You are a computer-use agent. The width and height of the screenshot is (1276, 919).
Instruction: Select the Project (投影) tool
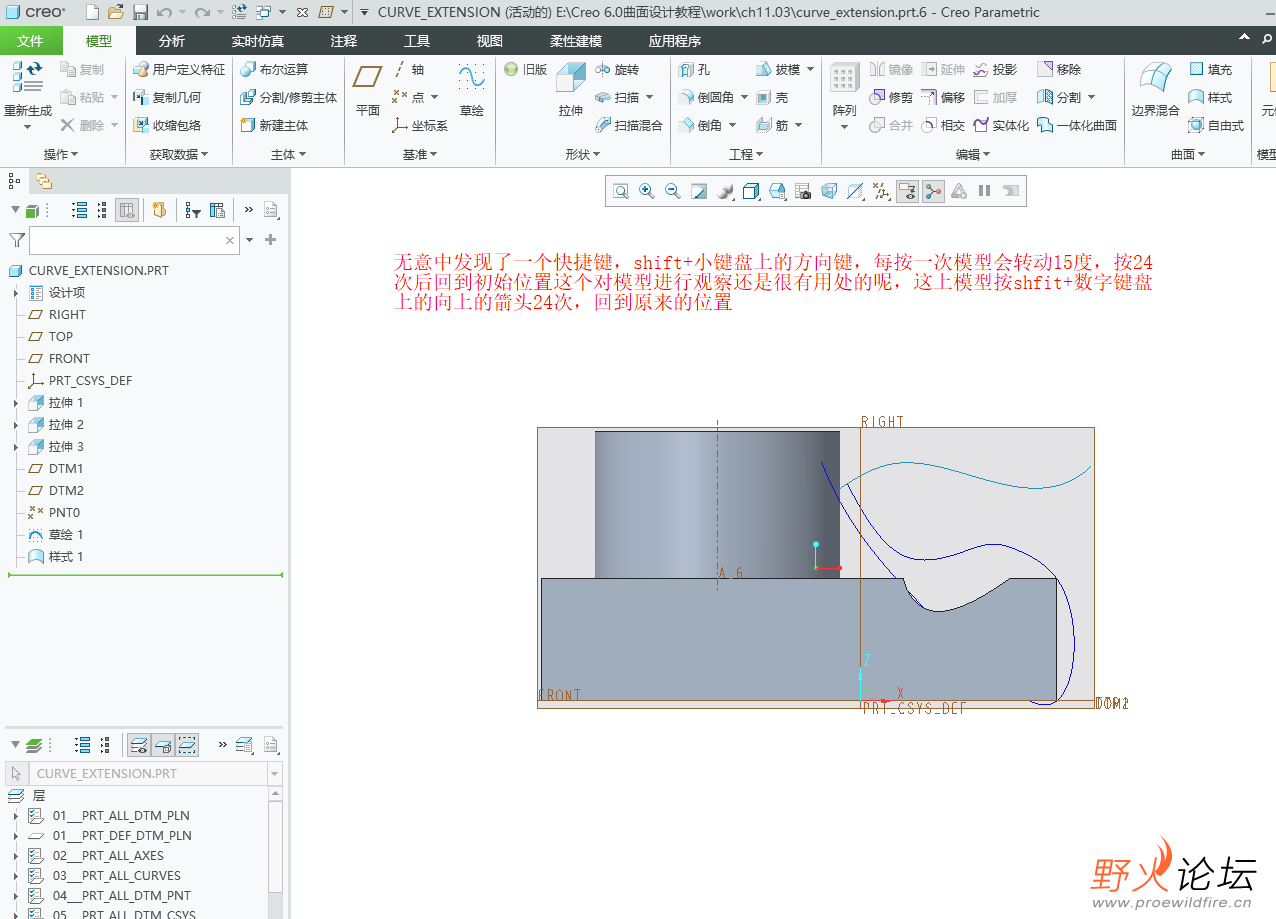click(x=995, y=70)
